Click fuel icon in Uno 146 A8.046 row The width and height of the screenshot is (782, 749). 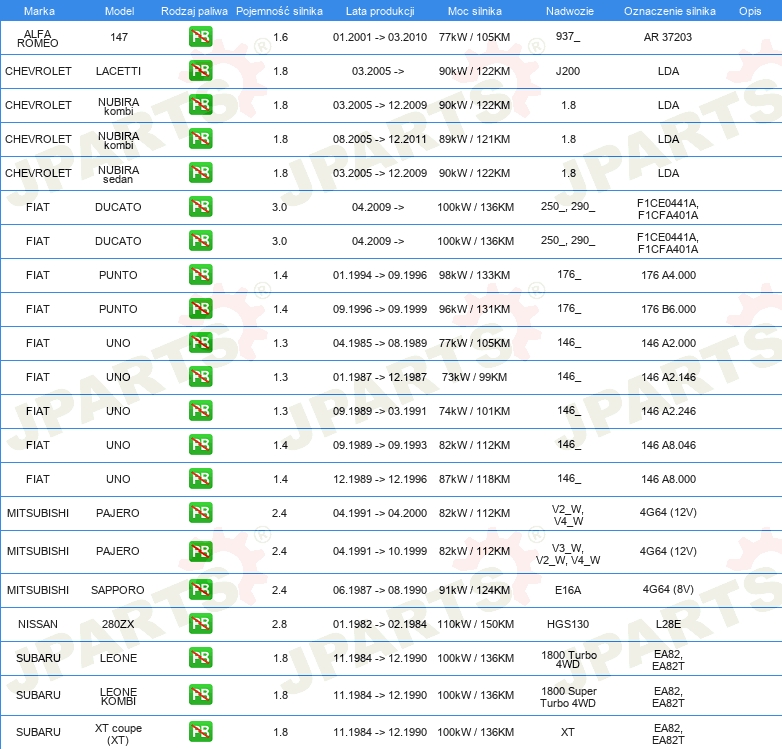[x=200, y=444]
